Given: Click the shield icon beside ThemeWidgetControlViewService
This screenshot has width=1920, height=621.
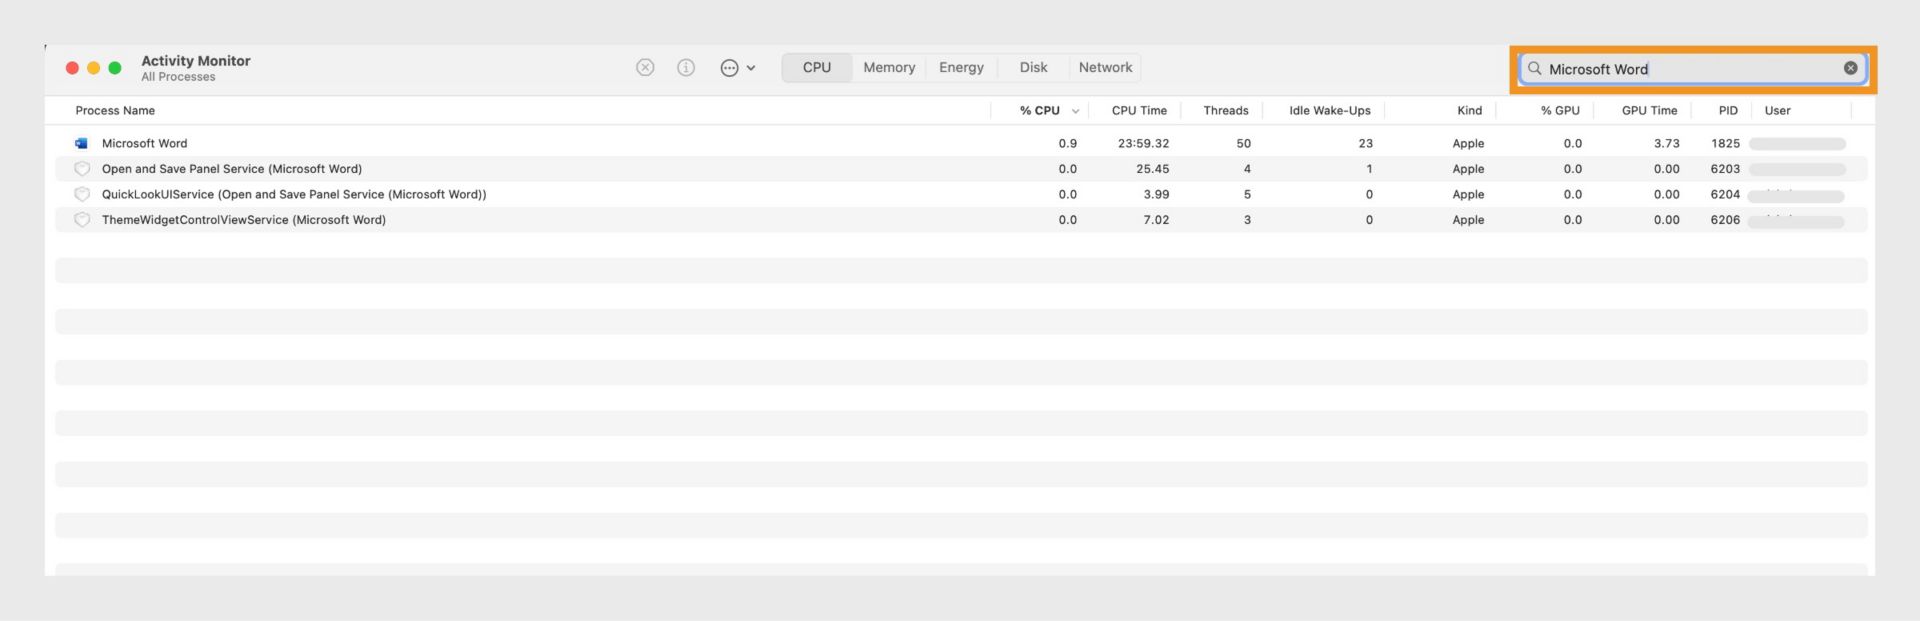Looking at the screenshot, I should pyautogui.click(x=83, y=220).
